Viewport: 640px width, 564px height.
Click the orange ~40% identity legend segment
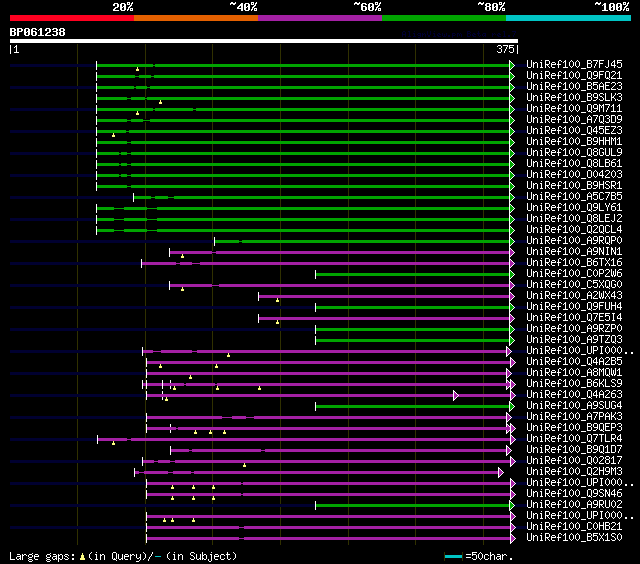pyautogui.click(x=196, y=18)
